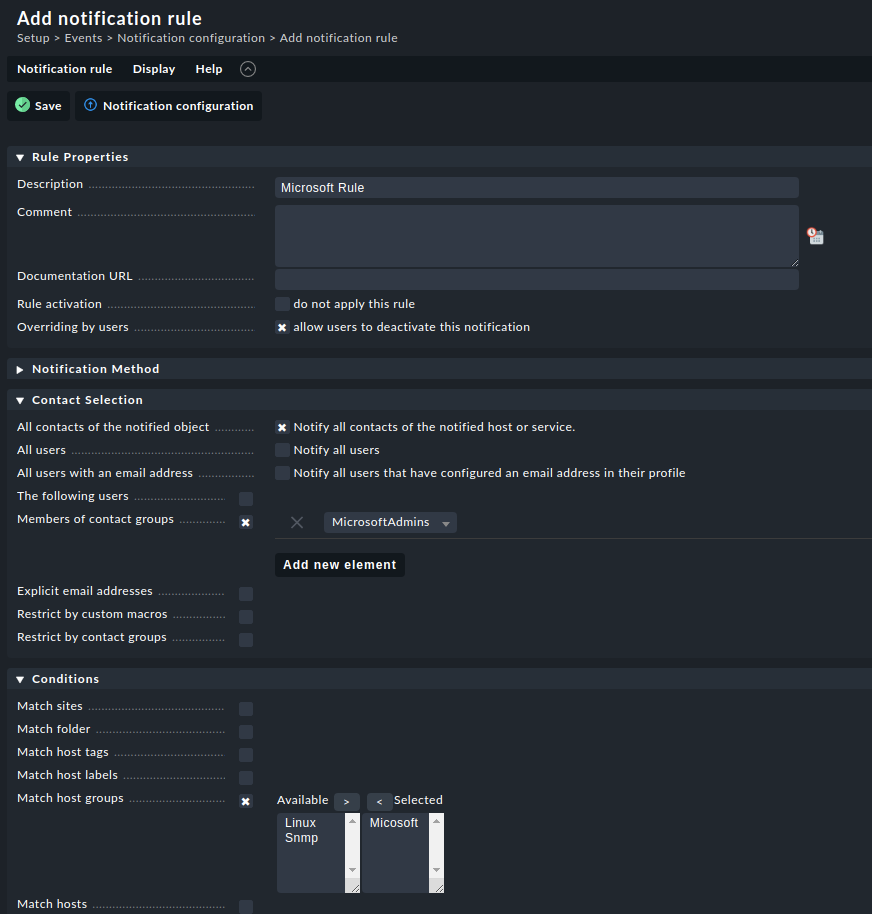This screenshot has height=914, width=872.
Task: Expand the Notification Method section
Action: pyautogui.click(x=20, y=369)
